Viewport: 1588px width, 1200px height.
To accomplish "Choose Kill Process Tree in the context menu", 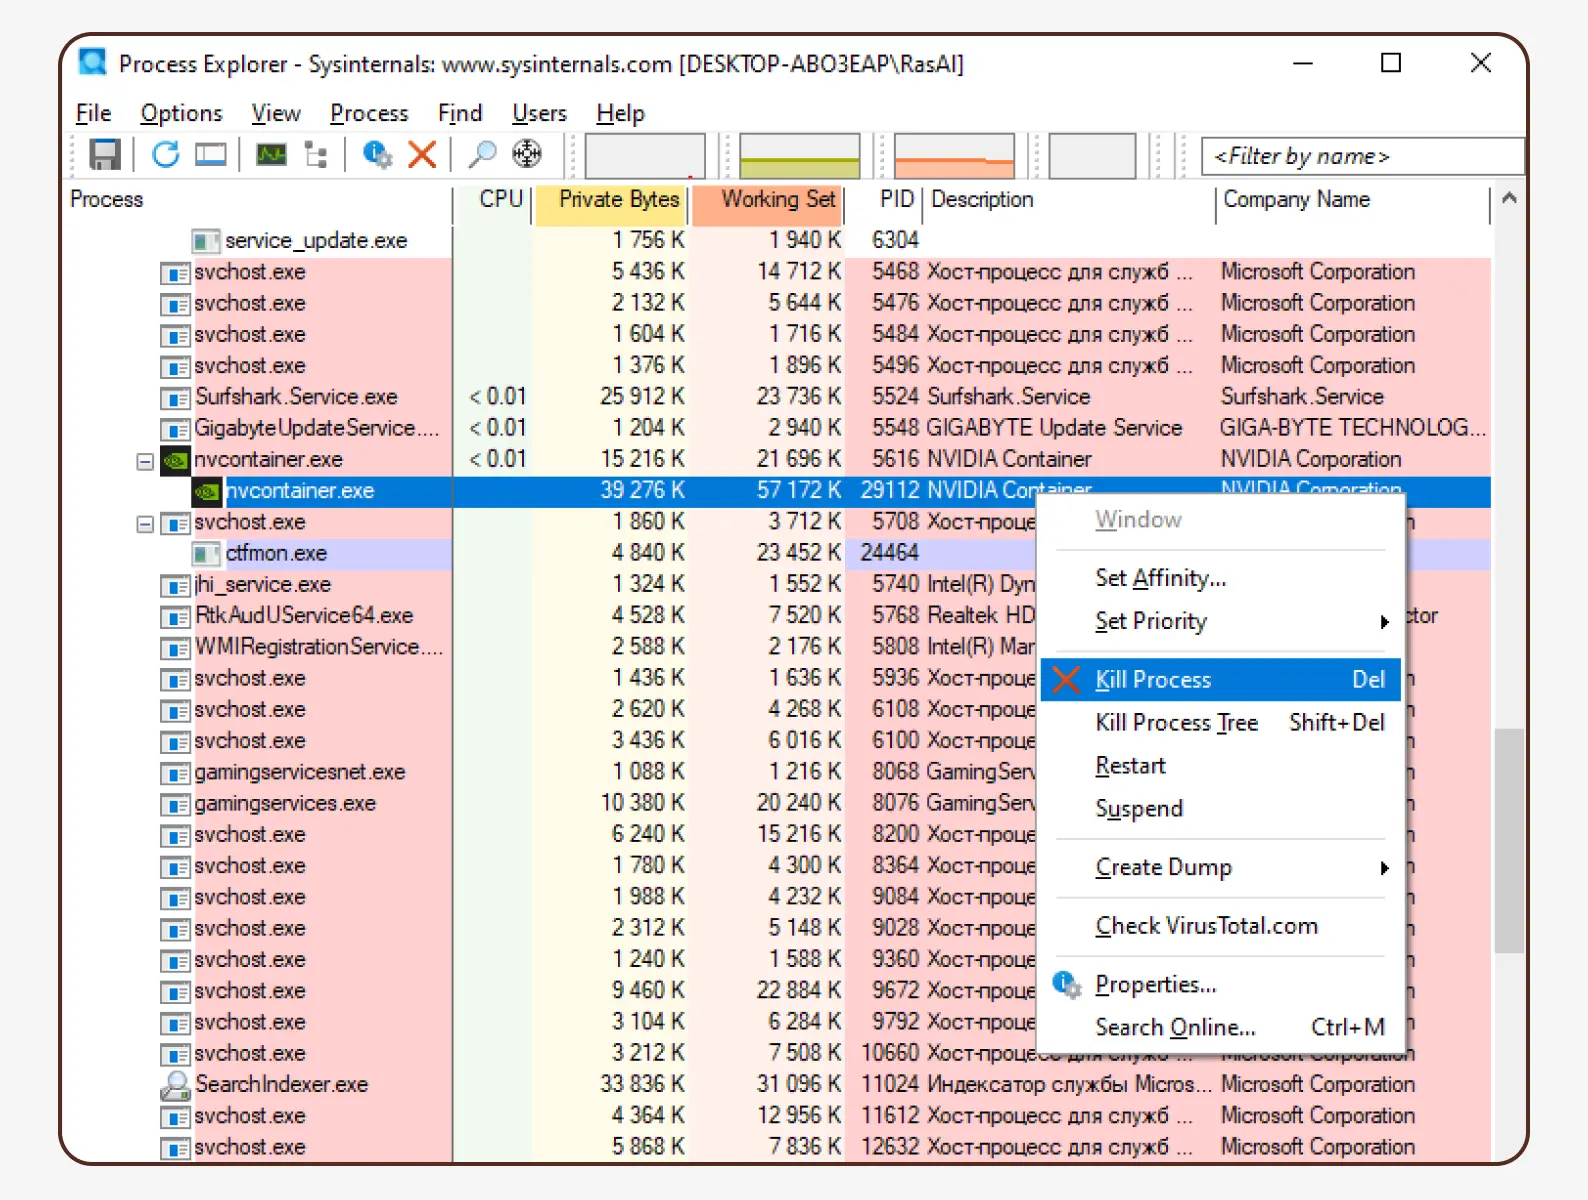I will pyautogui.click(x=1221, y=723).
